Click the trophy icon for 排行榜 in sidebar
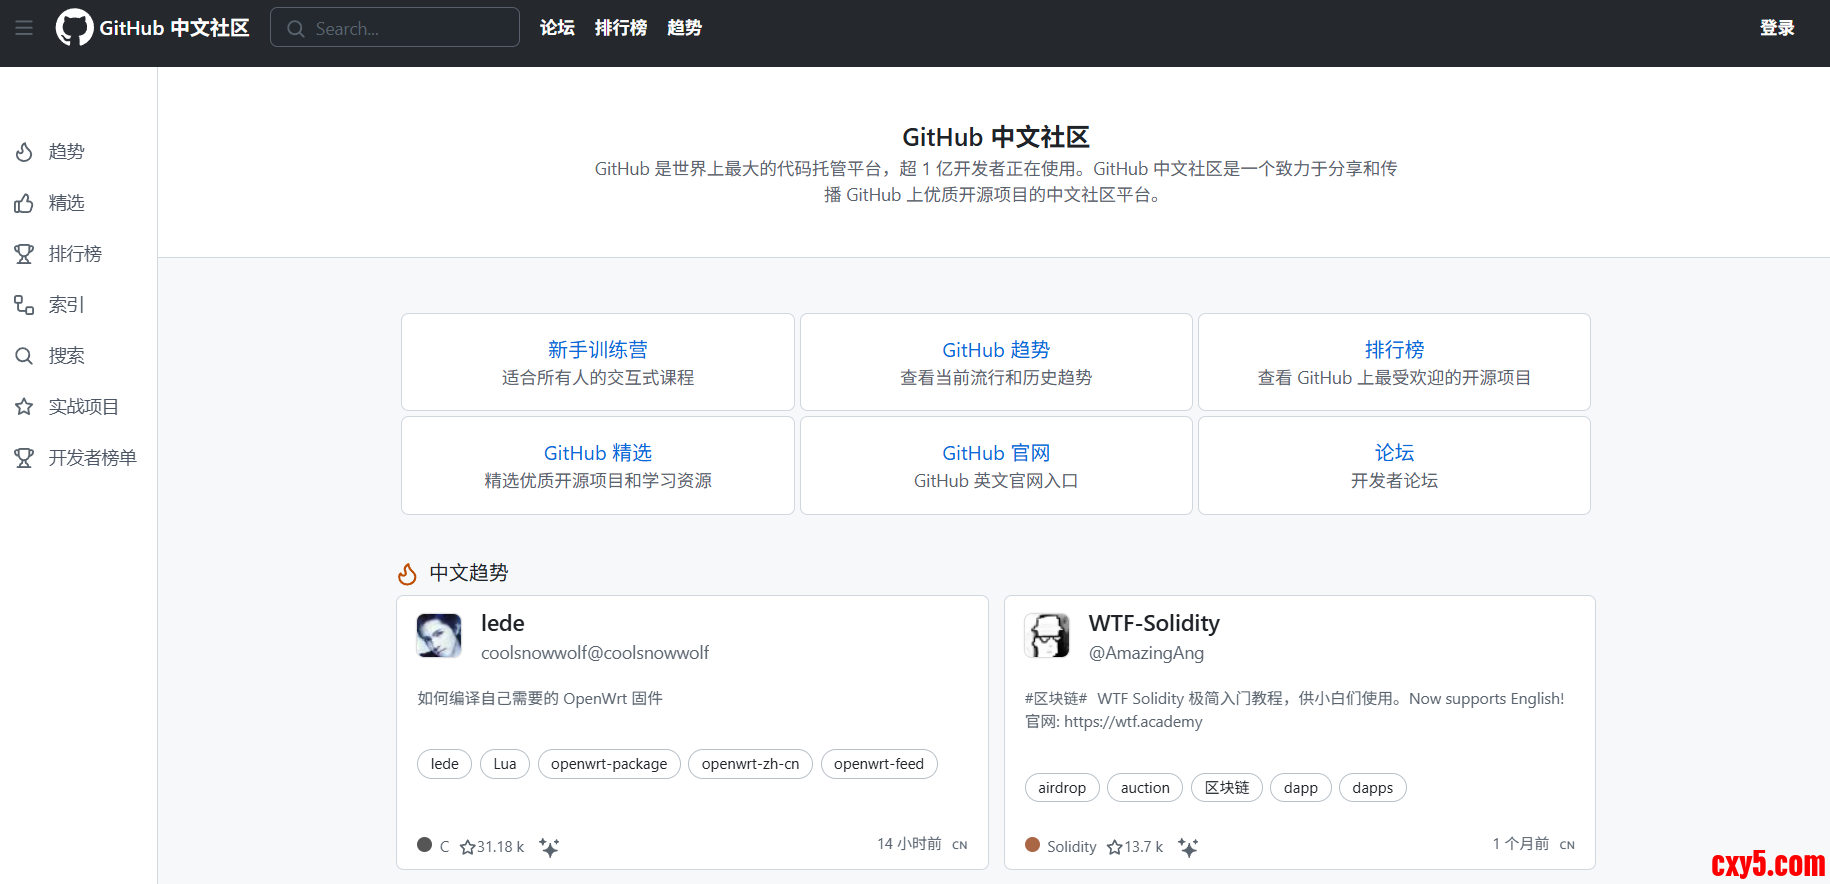The height and width of the screenshot is (884, 1830). 24,254
